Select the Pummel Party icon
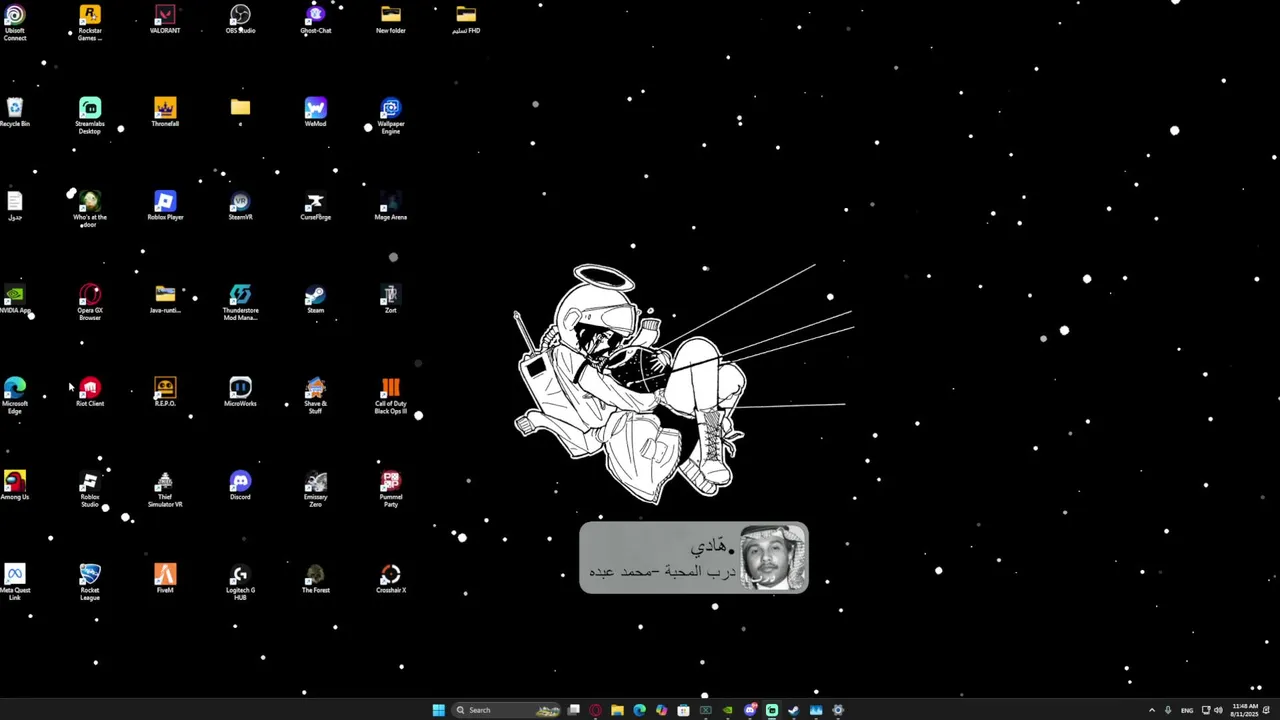Image resolution: width=1280 pixels, height=720 pixels. pos(390,488)
